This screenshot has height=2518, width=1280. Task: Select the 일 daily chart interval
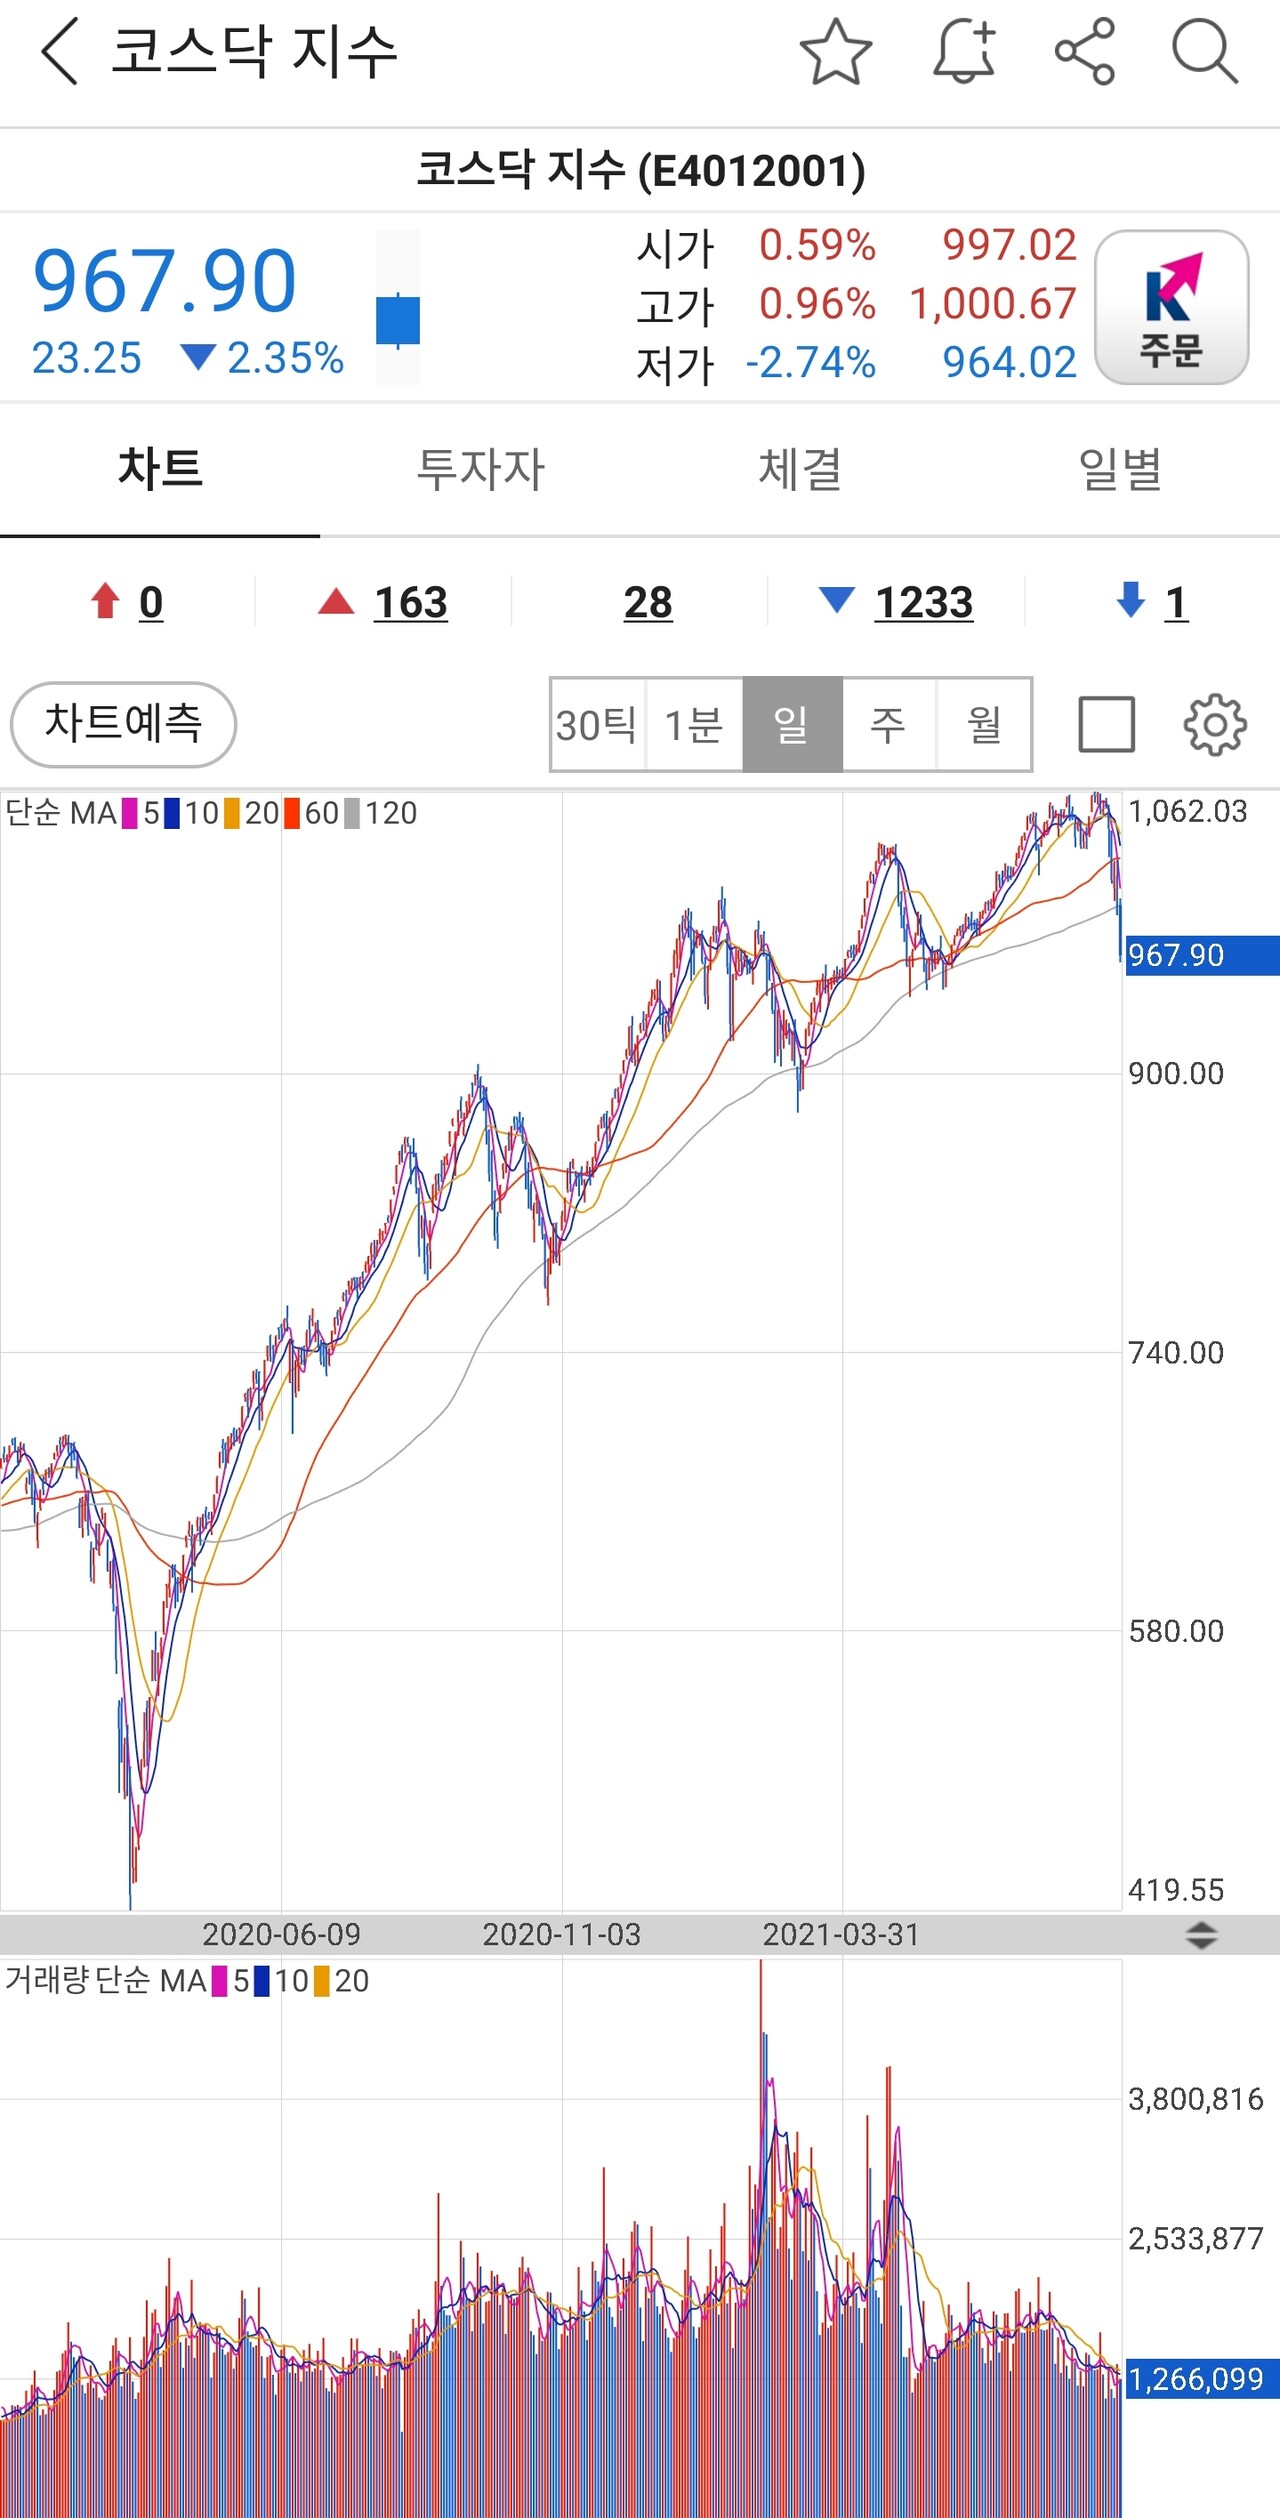click(792, 725)
